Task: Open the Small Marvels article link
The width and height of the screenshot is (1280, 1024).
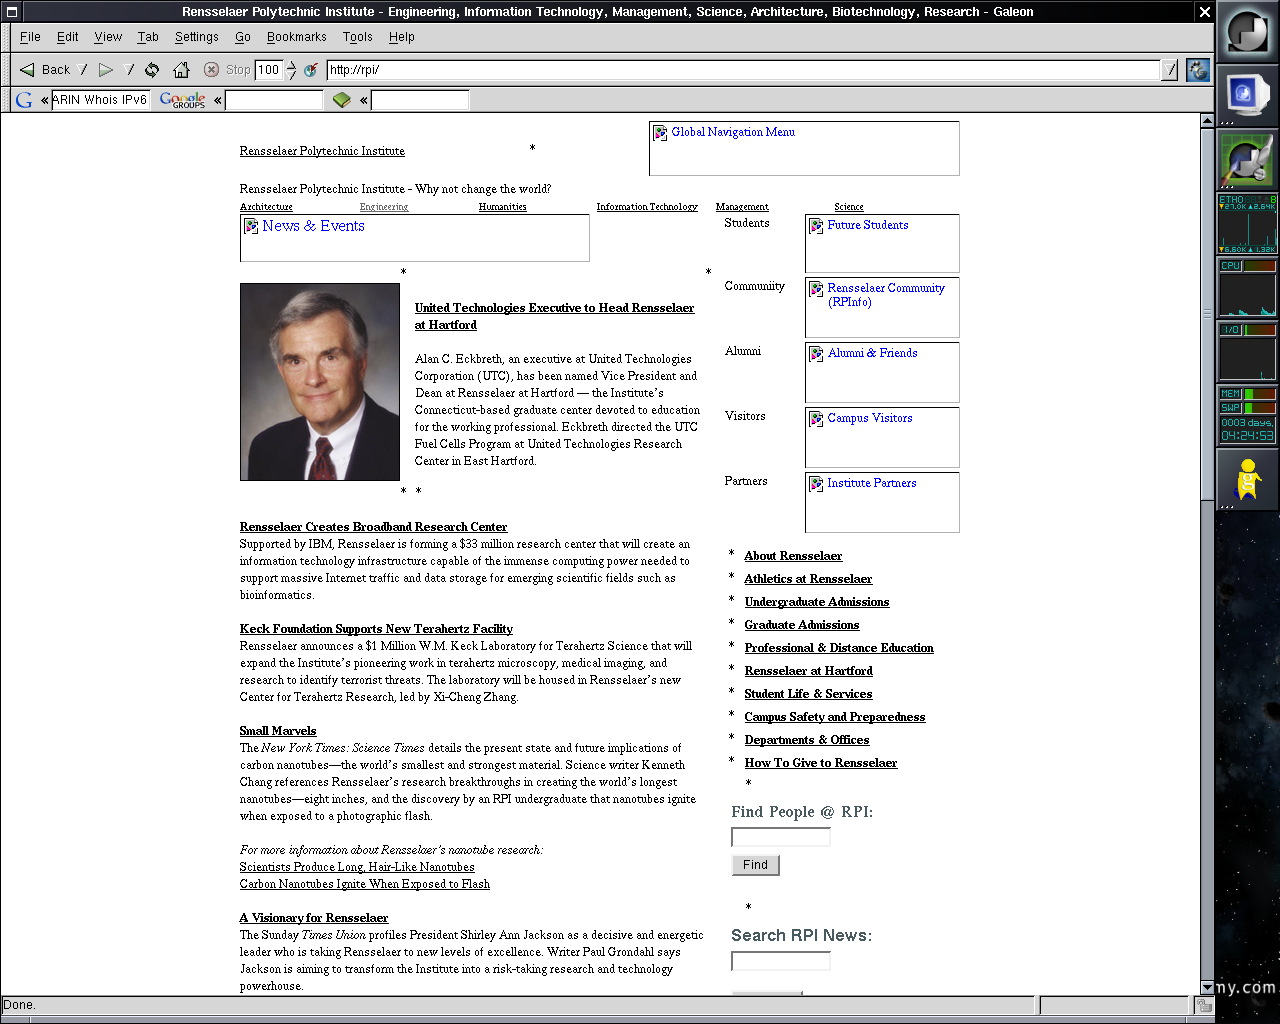Action: tap(278, 731)
